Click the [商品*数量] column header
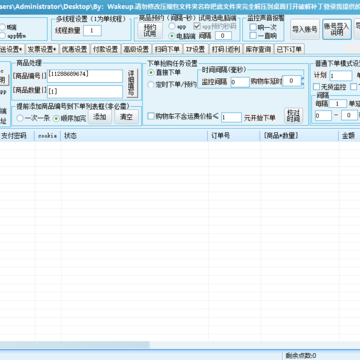Screen dimensions: 360x360 299,136
